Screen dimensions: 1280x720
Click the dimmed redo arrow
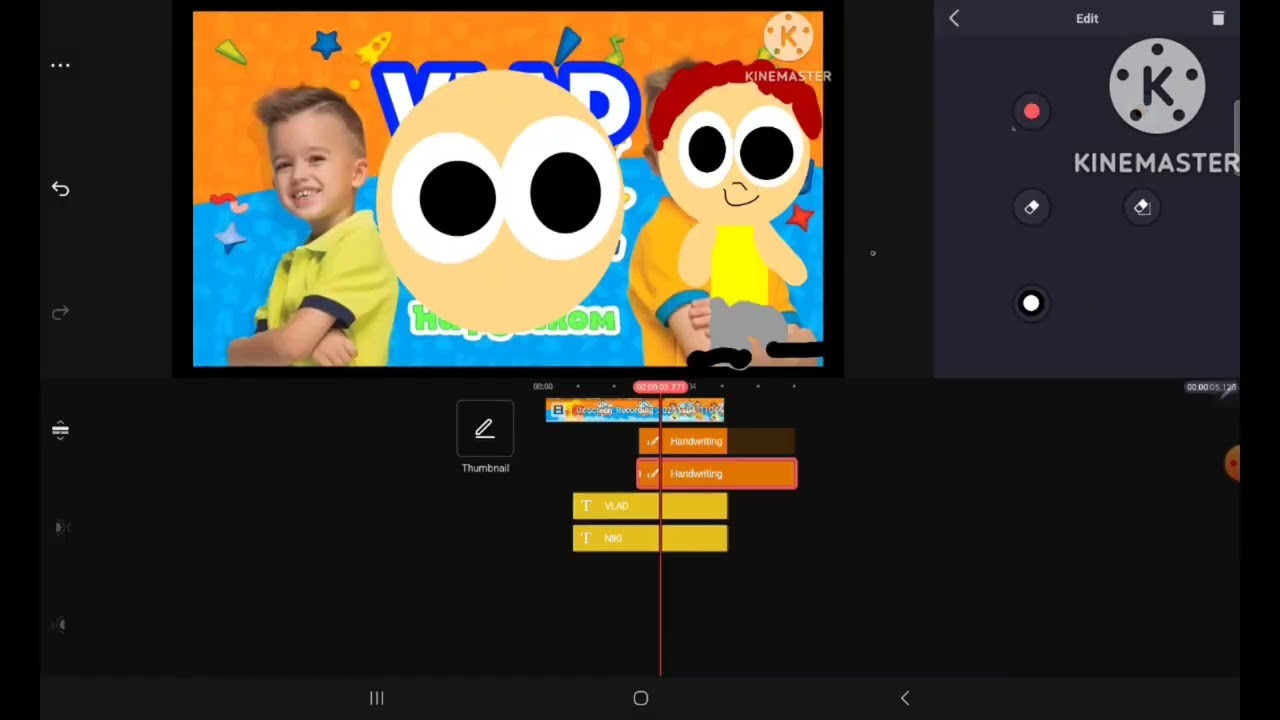click(60, 313)
